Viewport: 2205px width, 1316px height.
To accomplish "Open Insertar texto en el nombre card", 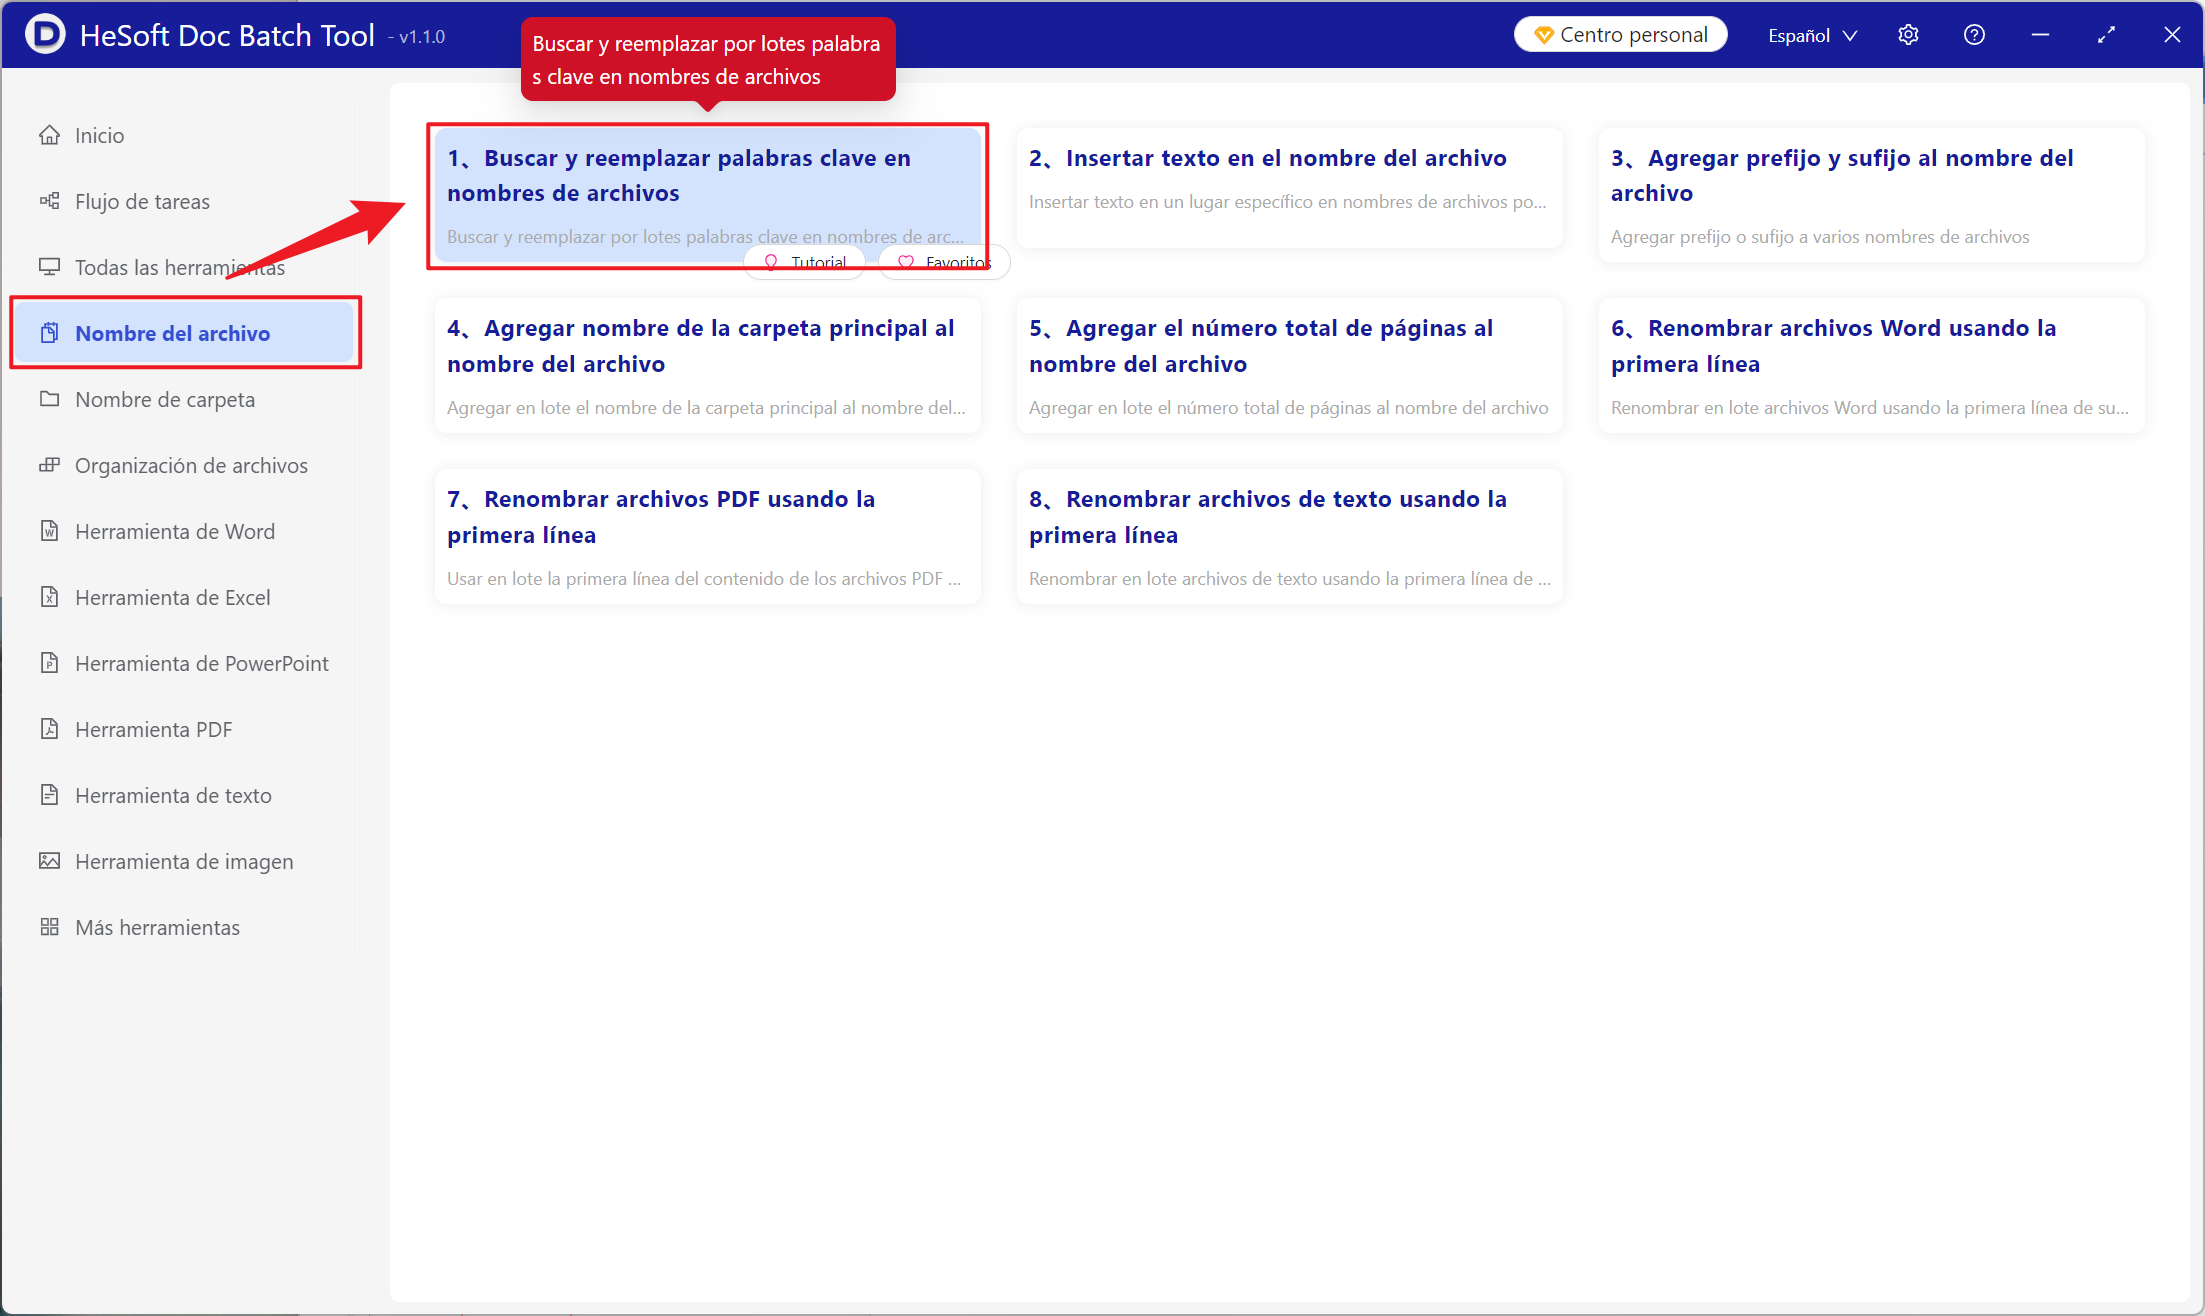I will tap(1289, 187).
